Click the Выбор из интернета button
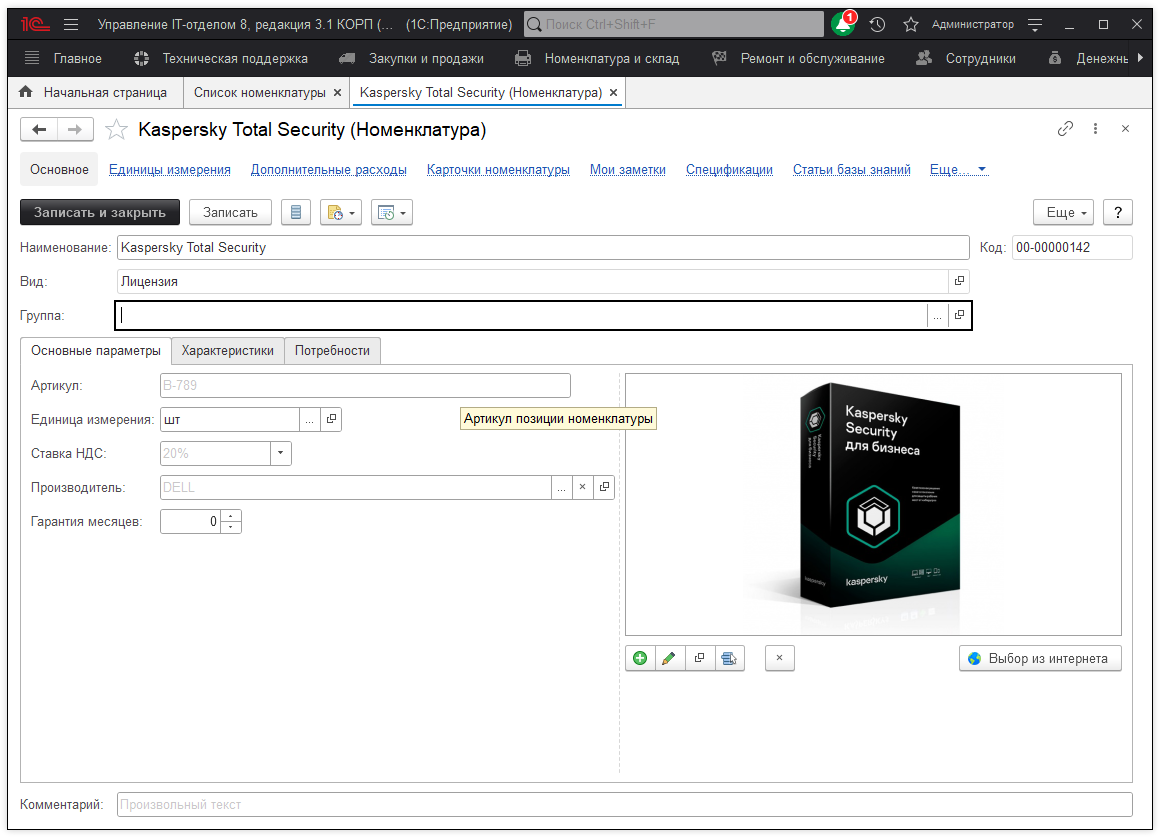The height and width of the screenshot is (837, 1160). point(1039,658)
